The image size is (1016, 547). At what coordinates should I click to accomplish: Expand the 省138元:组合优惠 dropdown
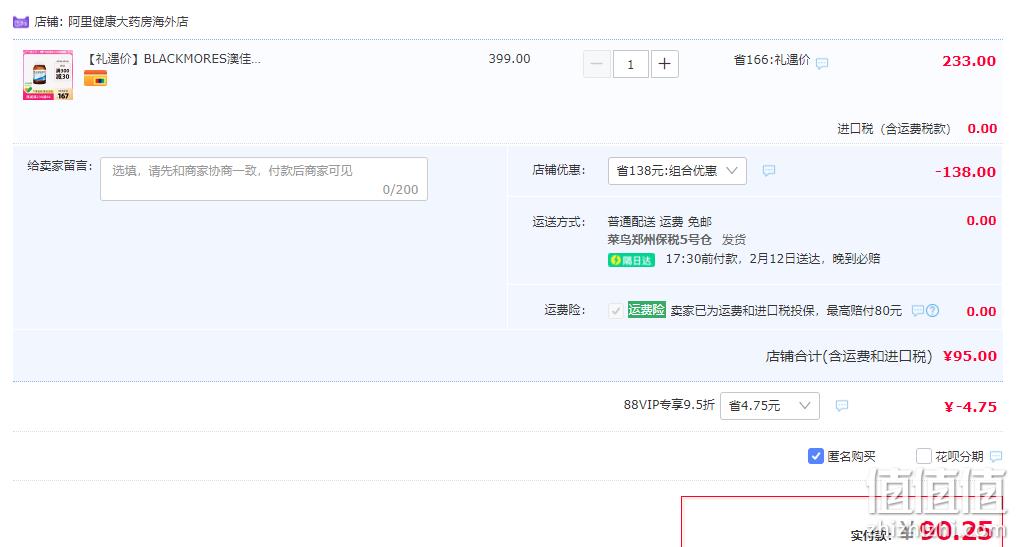coord(677,171)
